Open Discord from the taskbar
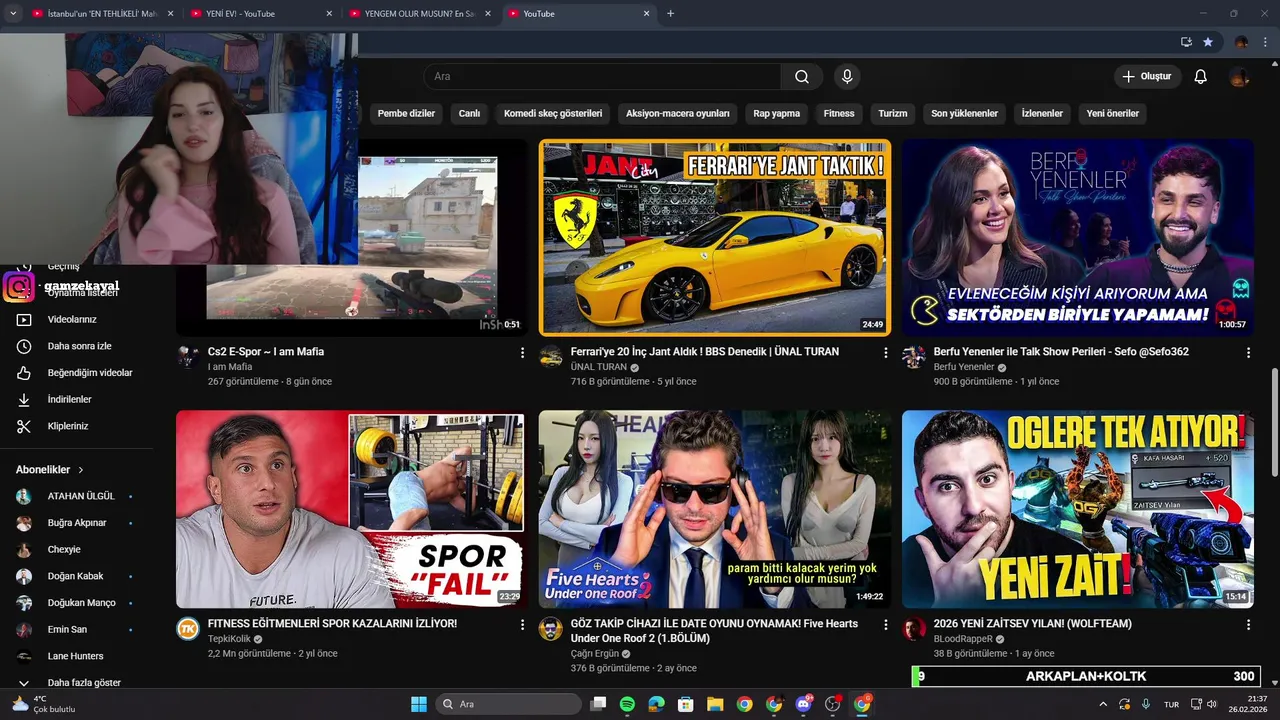The image size is (1280, 720). click(803, 704)
